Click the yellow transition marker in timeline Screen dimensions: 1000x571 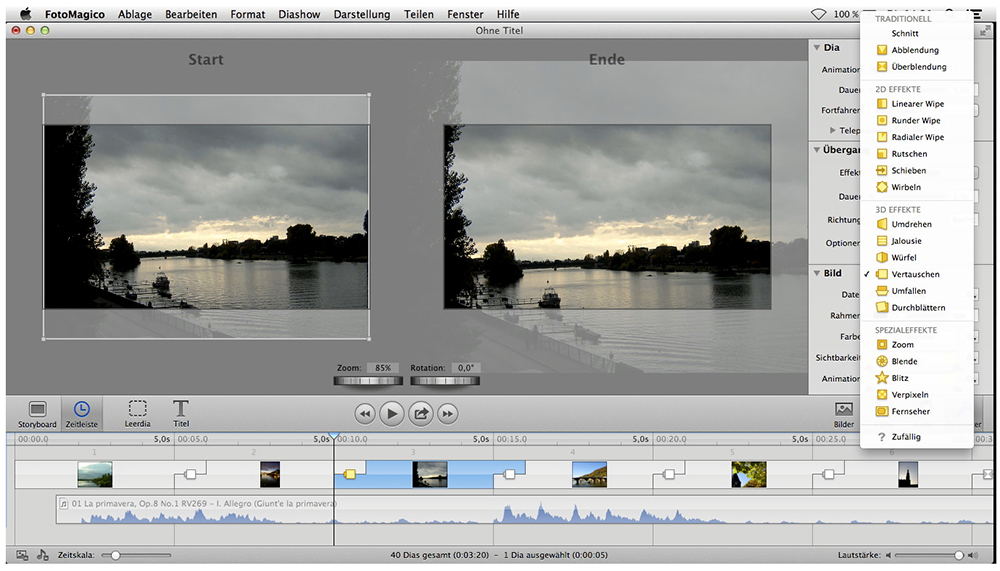click(350, 474)
